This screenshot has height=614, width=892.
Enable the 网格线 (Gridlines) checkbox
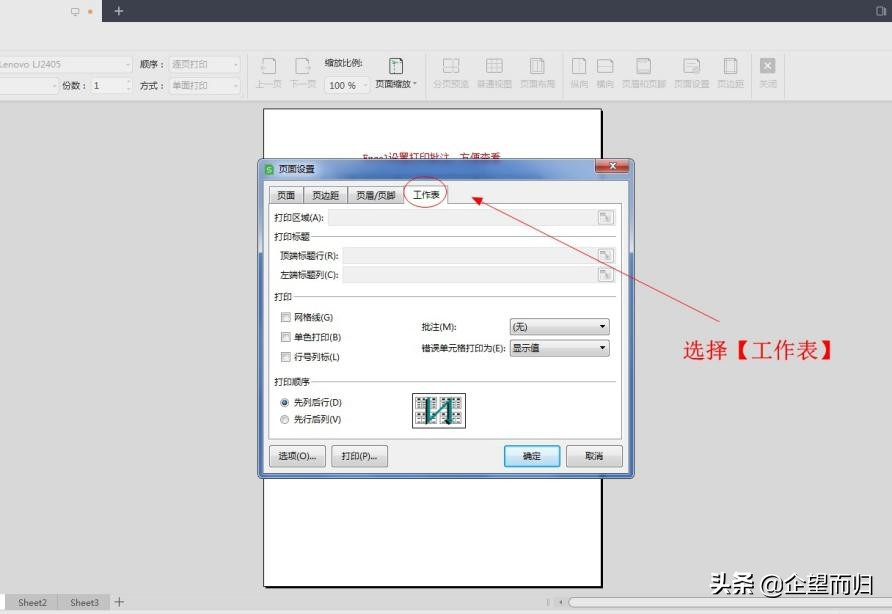click(285, 316)
